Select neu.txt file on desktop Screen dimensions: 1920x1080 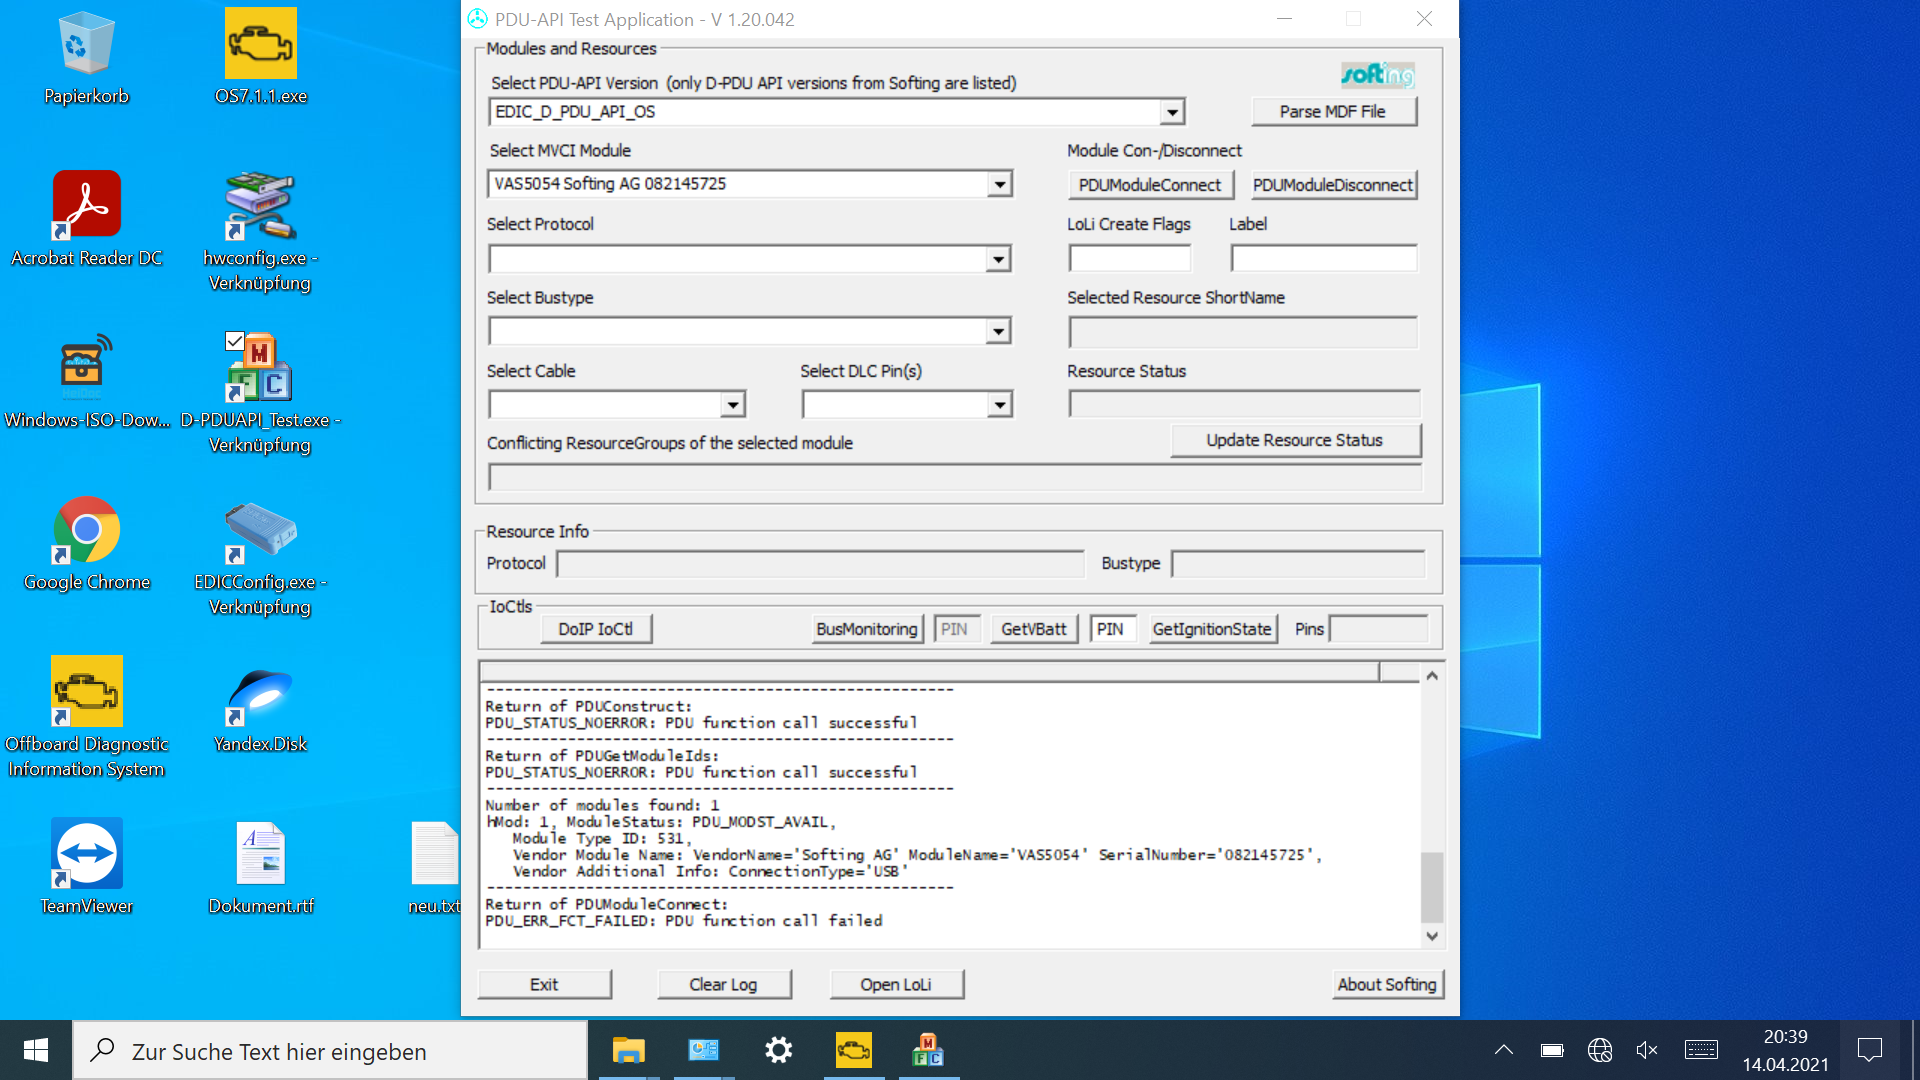pyautogui.click(x=434, y=868)
